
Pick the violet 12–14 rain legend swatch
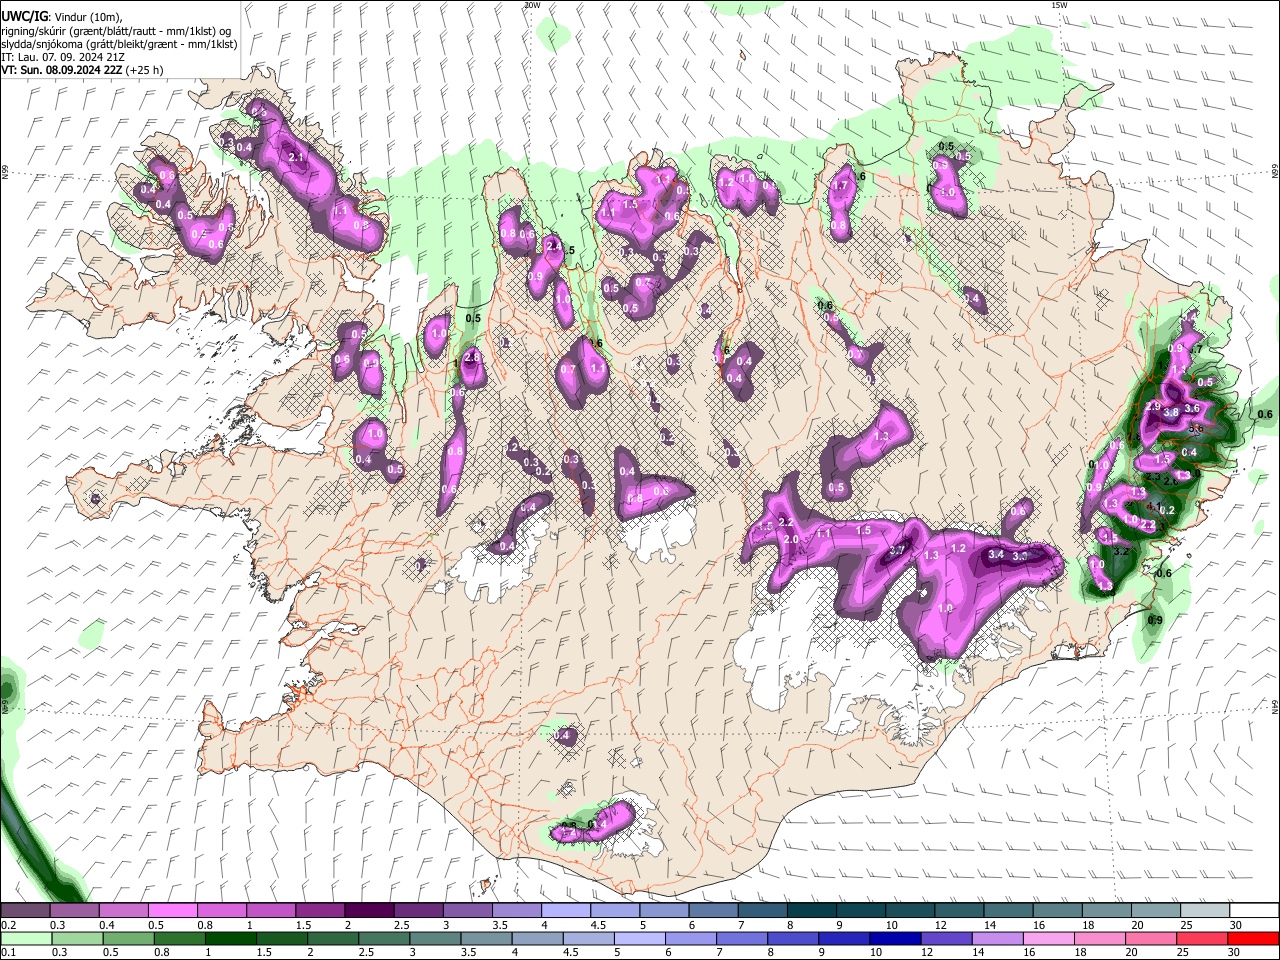[946, 938]
